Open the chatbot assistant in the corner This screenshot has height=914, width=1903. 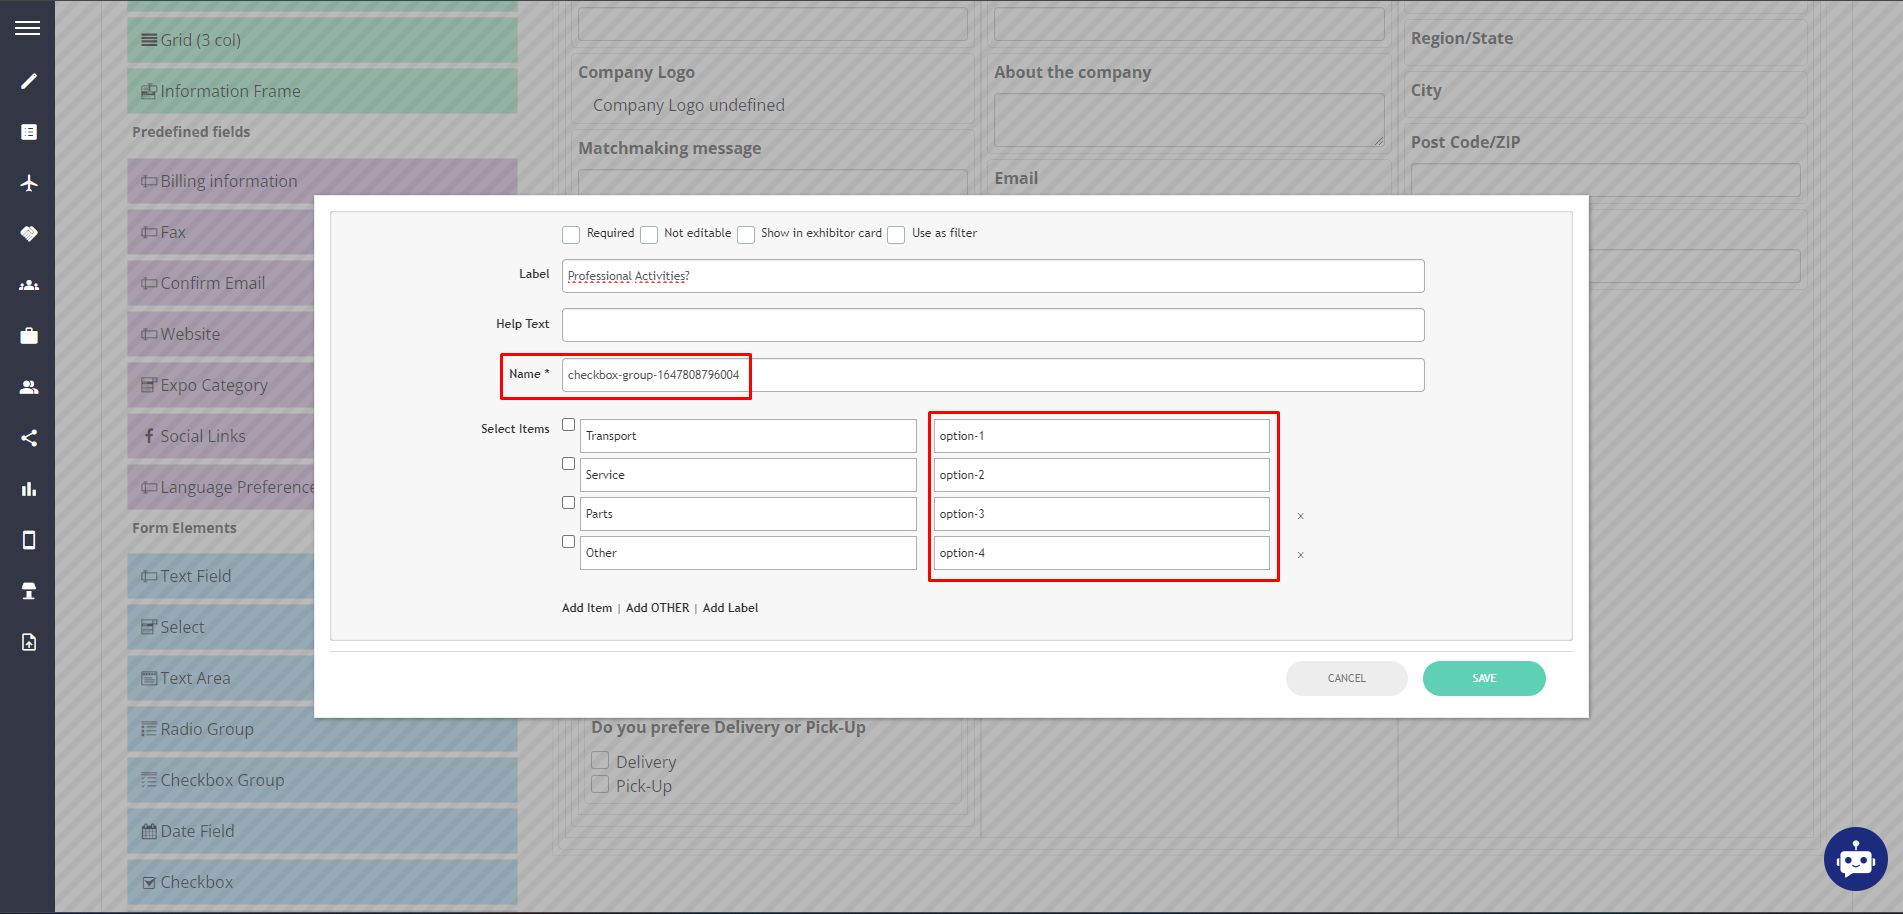tap(1855, 859)
